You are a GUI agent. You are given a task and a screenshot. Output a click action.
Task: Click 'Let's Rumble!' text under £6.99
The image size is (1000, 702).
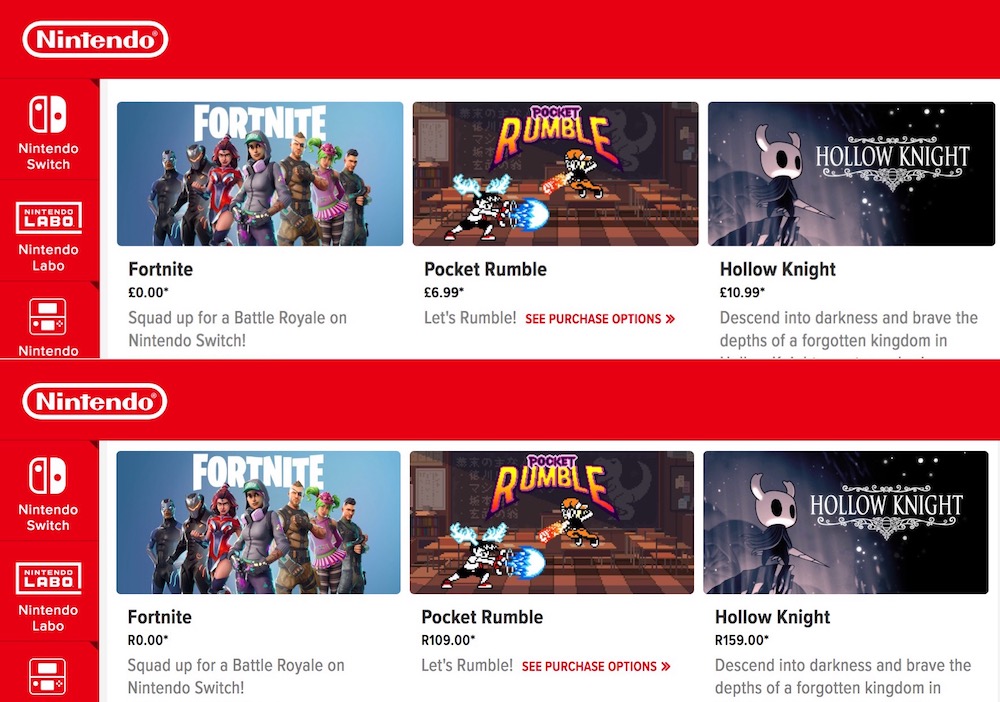coord(470,318)
